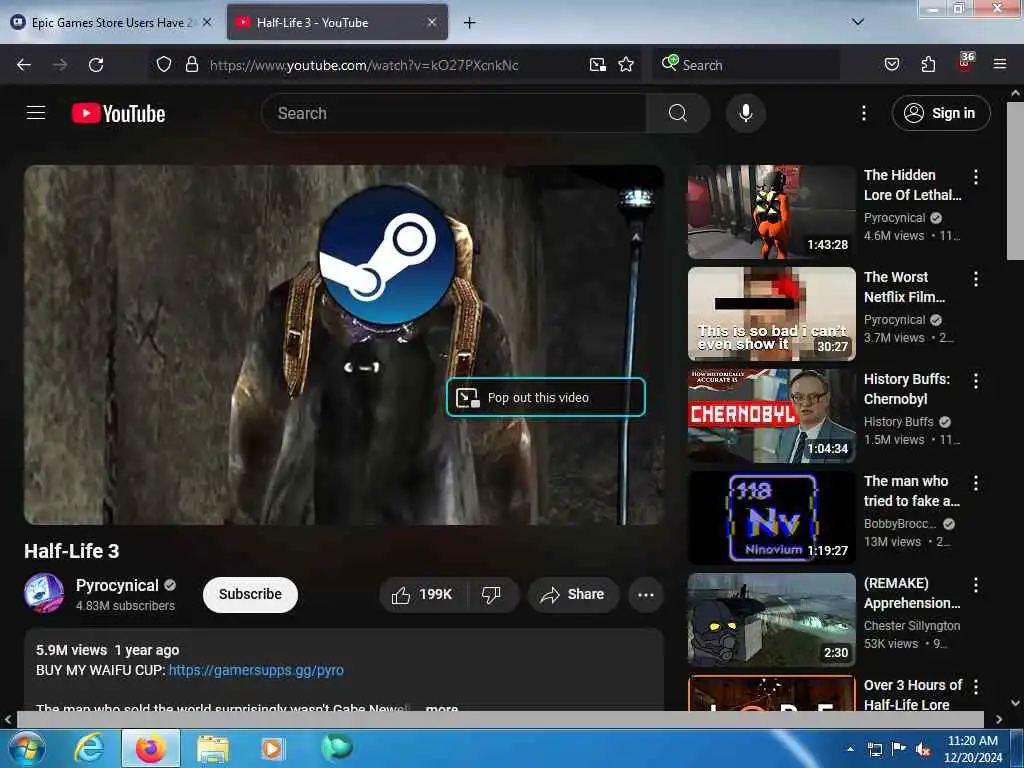Screen dimensions: 1024x768
Task: Switch to Epic Games Store Users tab
Action: pos(111,22)
